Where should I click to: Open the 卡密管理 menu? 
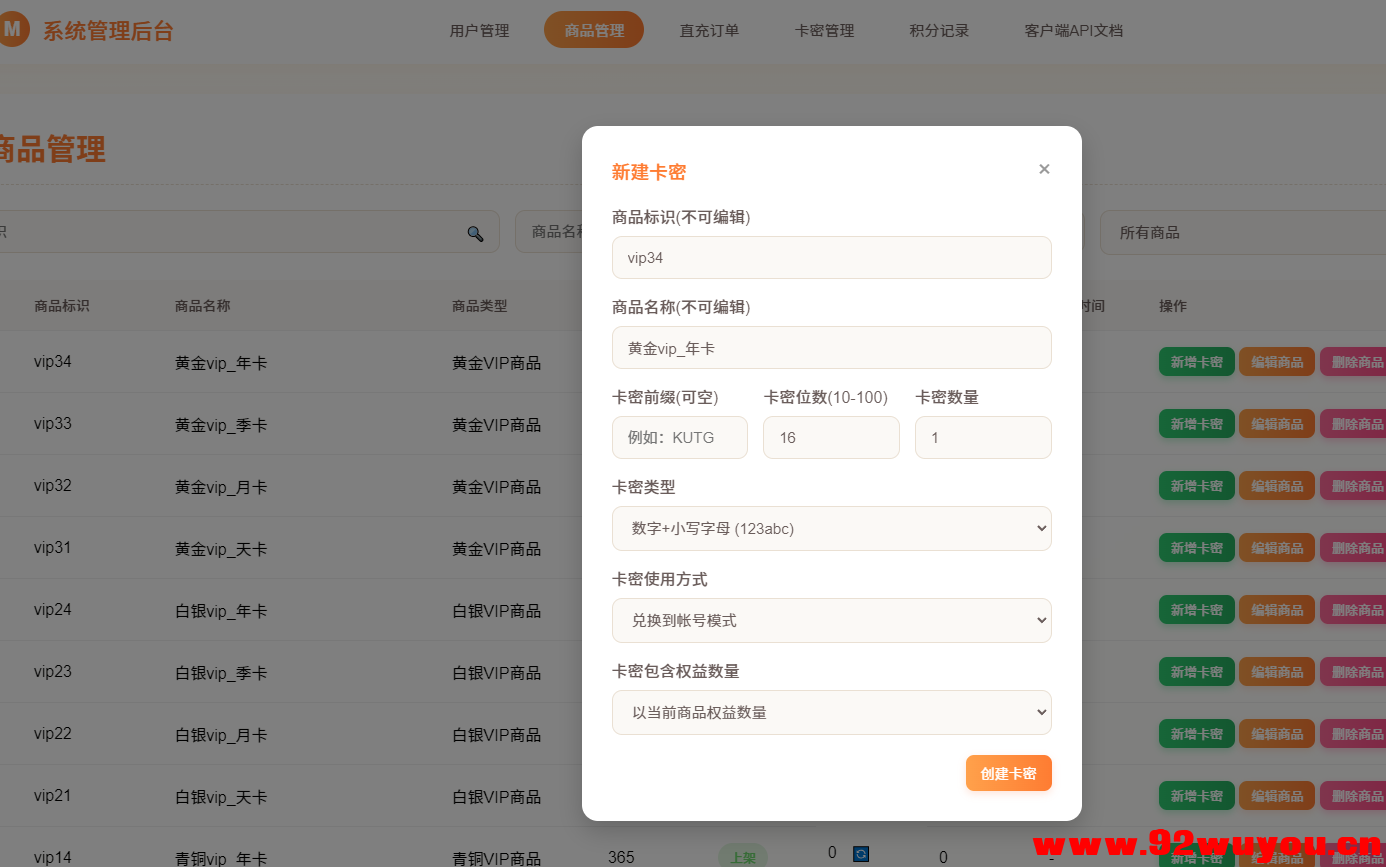pos(824,30)
